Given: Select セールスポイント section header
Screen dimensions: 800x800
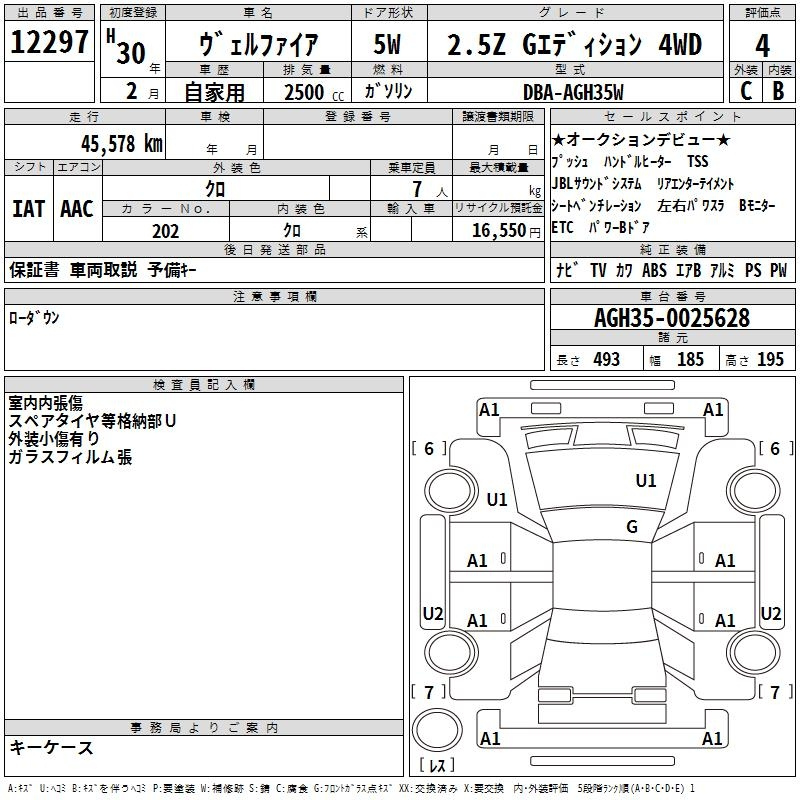Looking at the screenshot, I should [x=672, y=116].
